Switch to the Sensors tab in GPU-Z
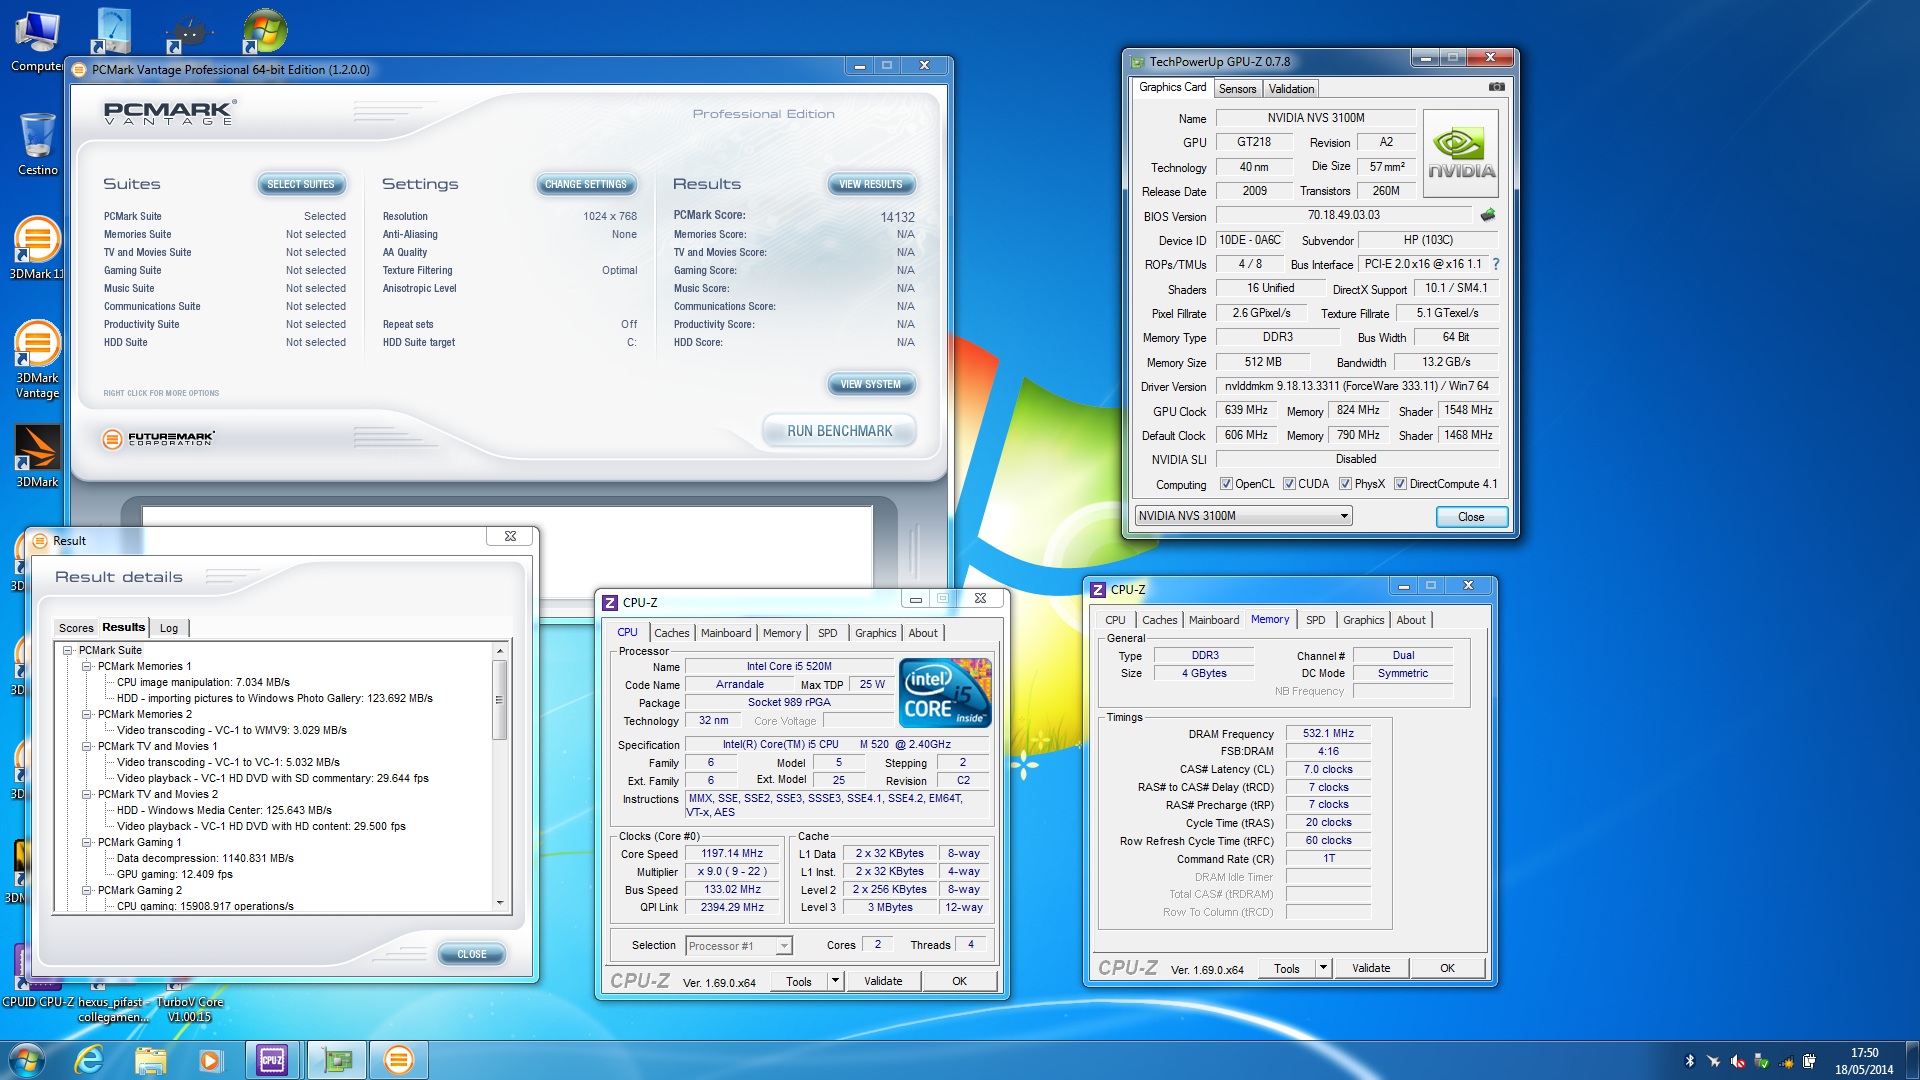 (1237, 89)
